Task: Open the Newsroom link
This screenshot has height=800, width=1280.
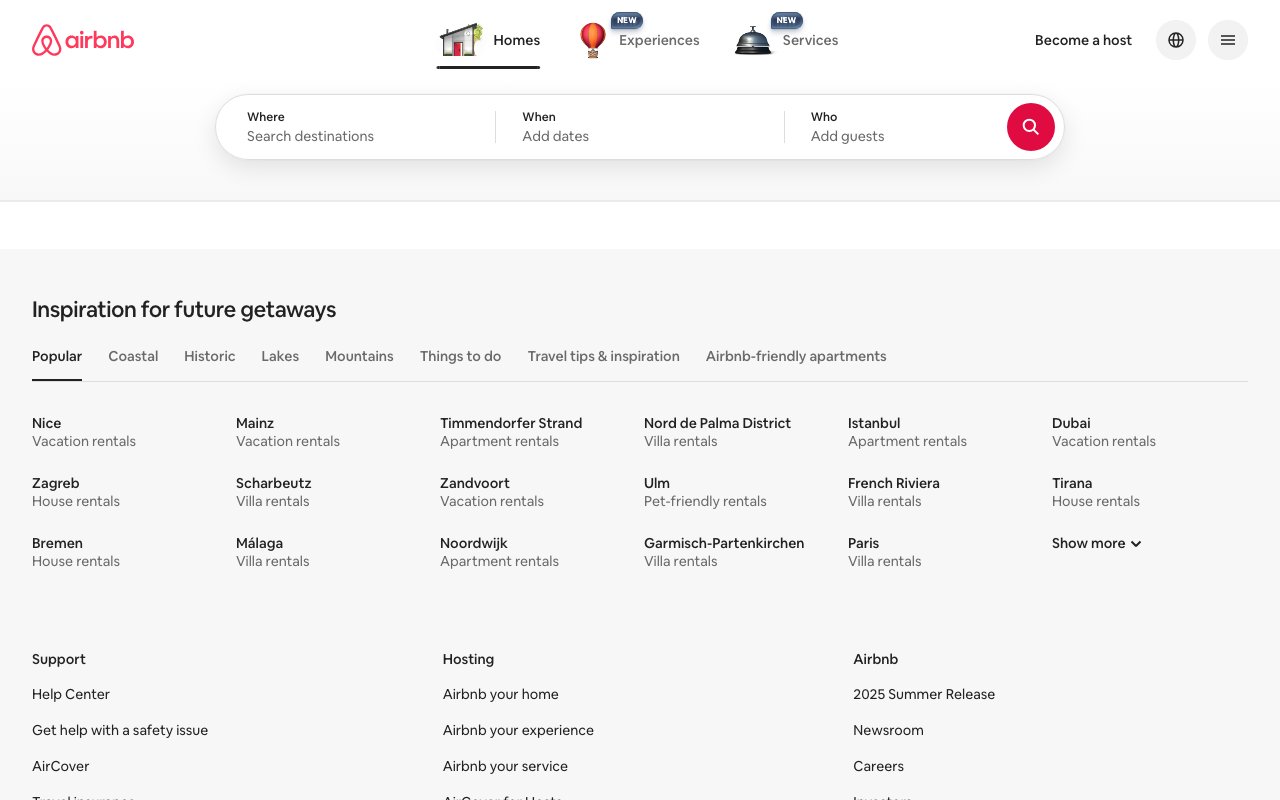Action: [x=888, y=730]
